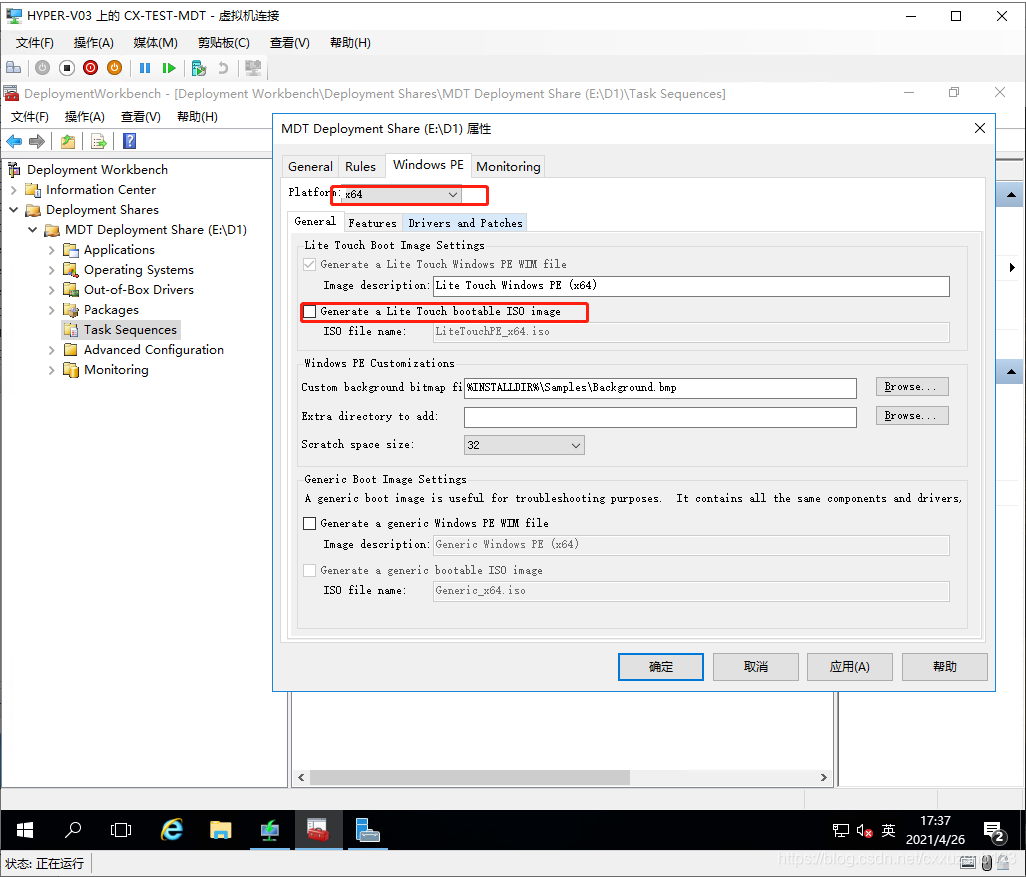The image size is (1026, 877).
Task: Click the Enhanced Session icon
Action: pyautogui.click(x=253, y=67)
